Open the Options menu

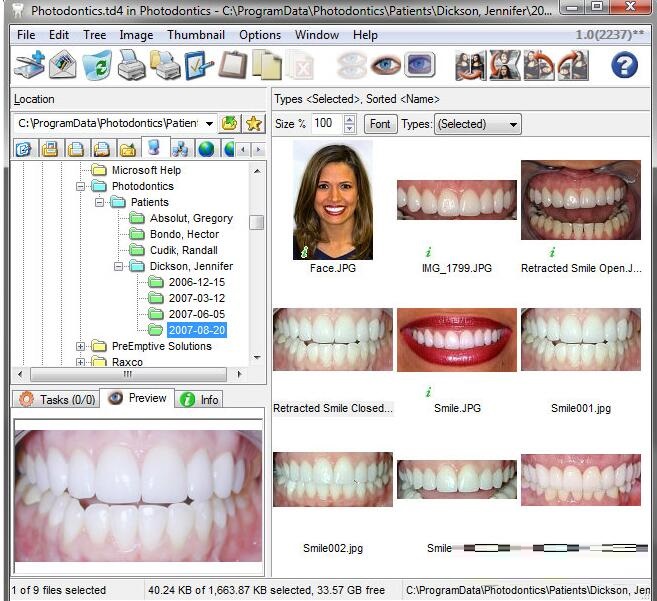tap(260, 35)
